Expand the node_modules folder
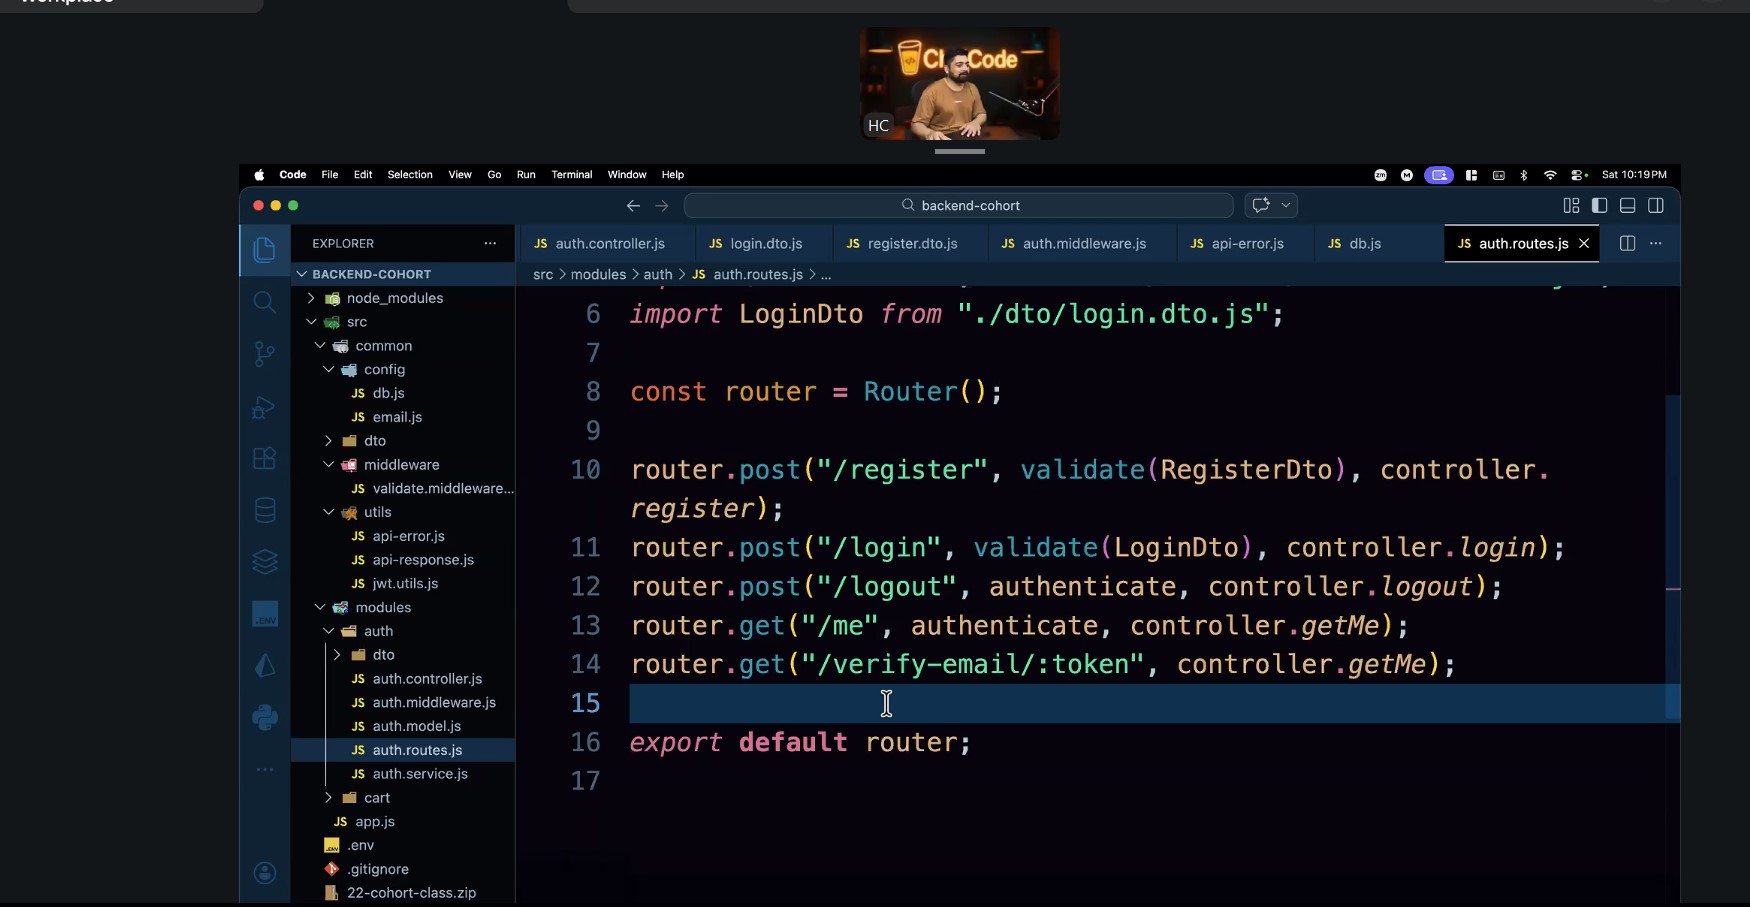This screenshot has width=1750, height=907. [x=394, y=298]
